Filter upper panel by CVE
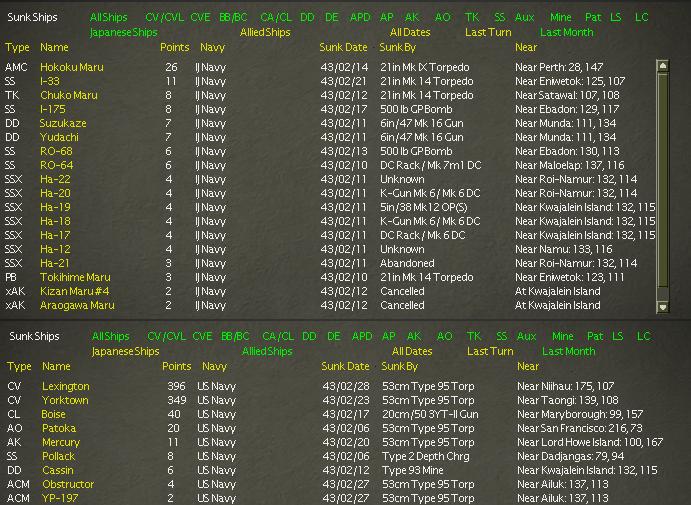This screenshot has height=505, width=691. pyautogui.click(x=201, y=17)
